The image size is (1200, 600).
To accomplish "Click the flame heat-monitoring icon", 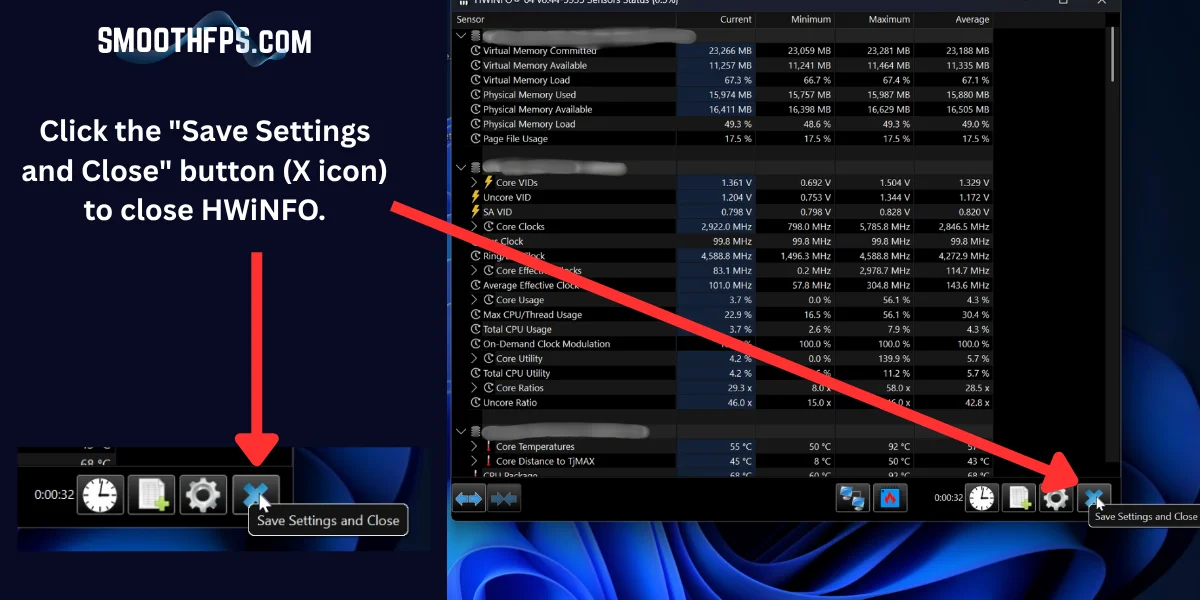I will click(890, 497).
